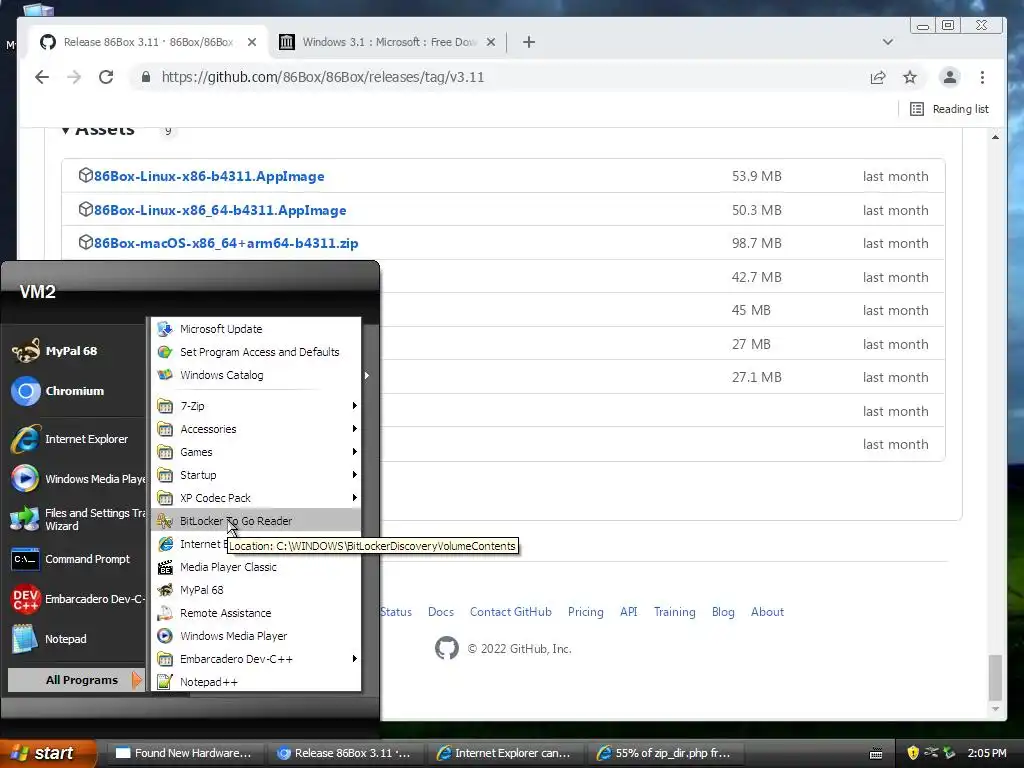Open Training footer link

tap(675, 612)
